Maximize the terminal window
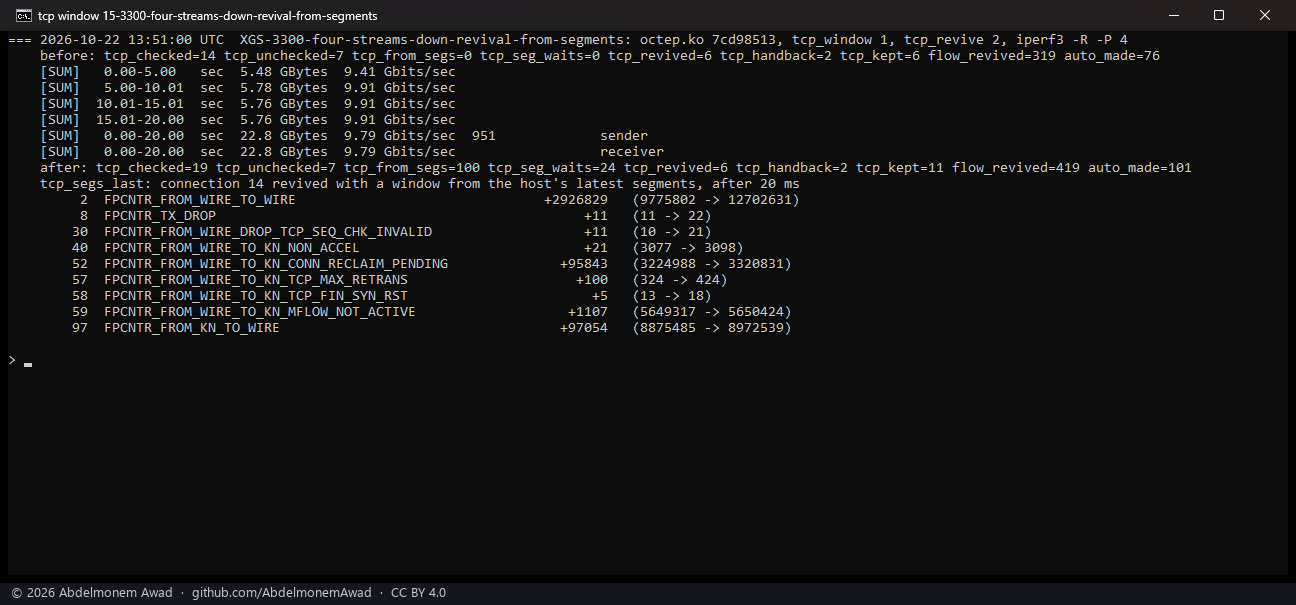The width and height of the screenshot is (1296, 605). [1219, 15]
